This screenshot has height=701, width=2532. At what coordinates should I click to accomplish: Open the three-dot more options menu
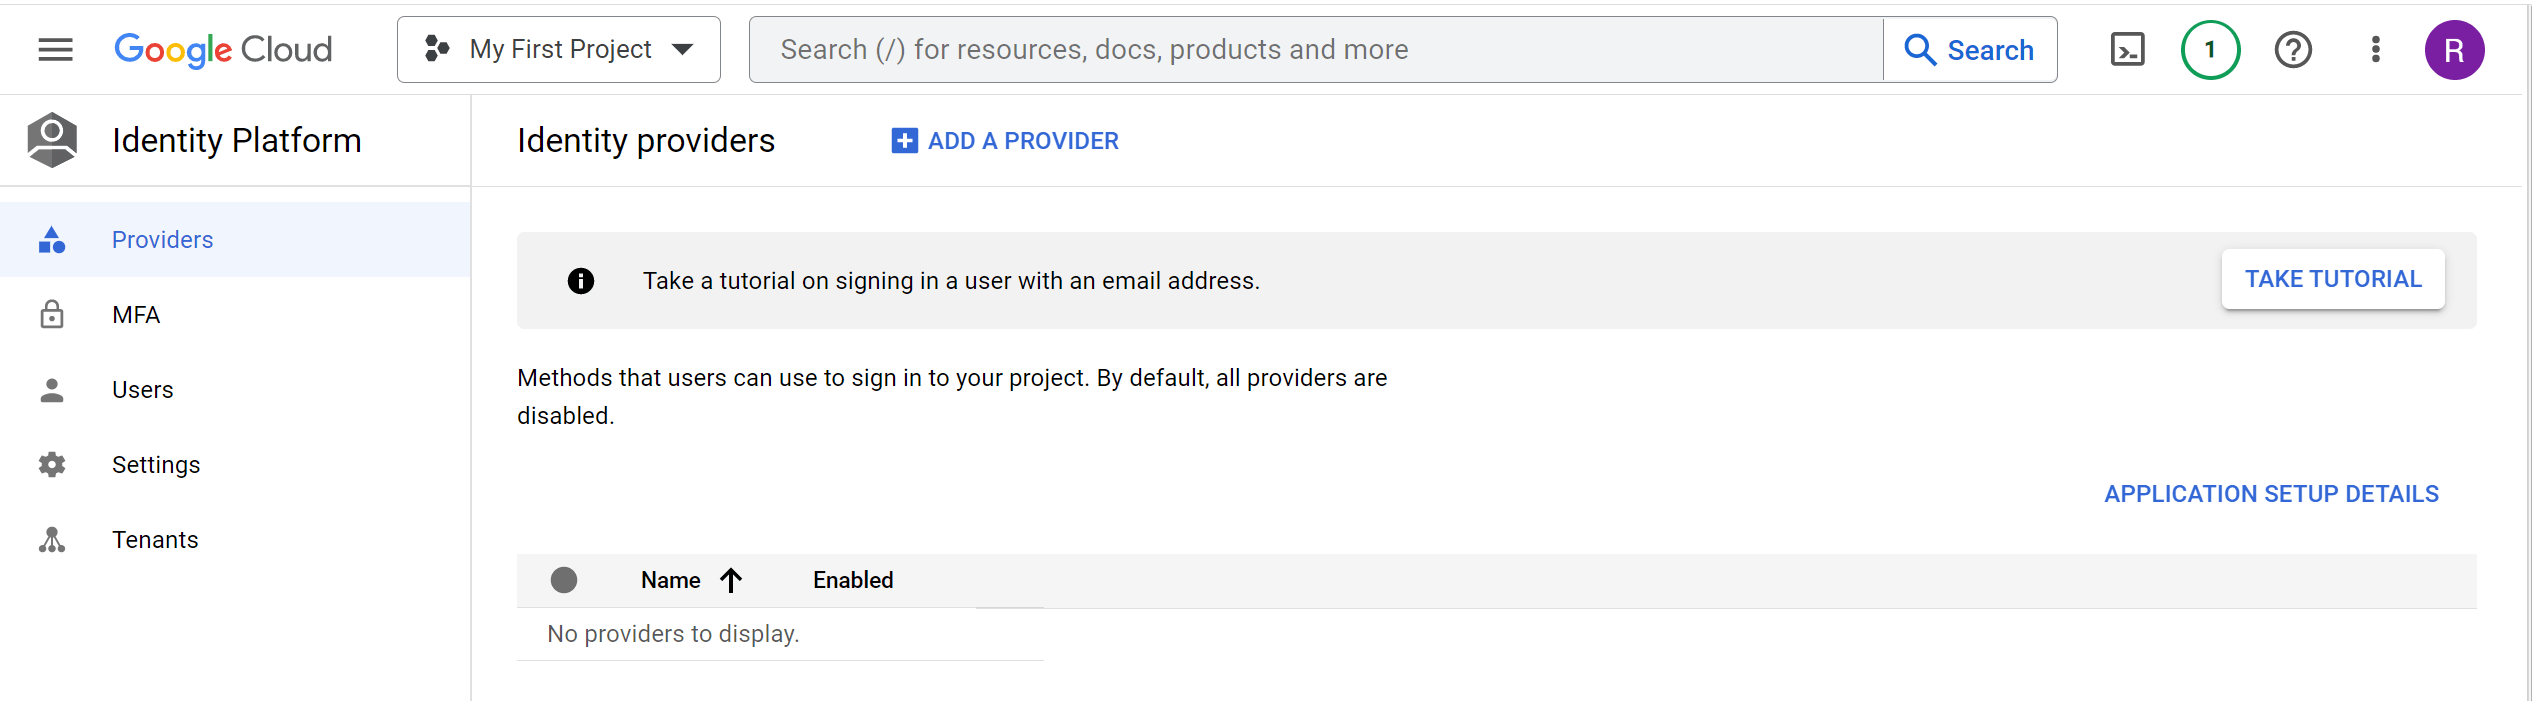click(x=2376, y=49)
